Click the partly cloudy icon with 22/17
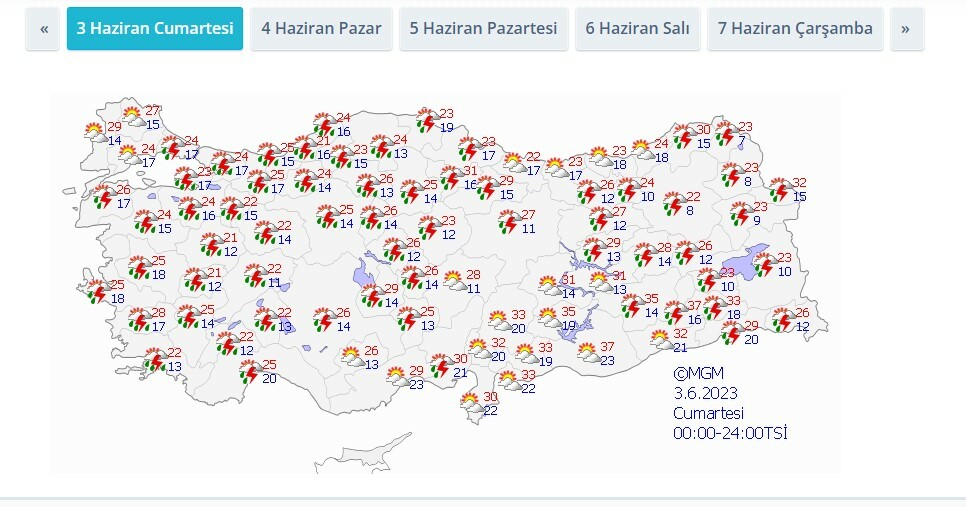This screenshot has height=507, width=966. [514, 163]
